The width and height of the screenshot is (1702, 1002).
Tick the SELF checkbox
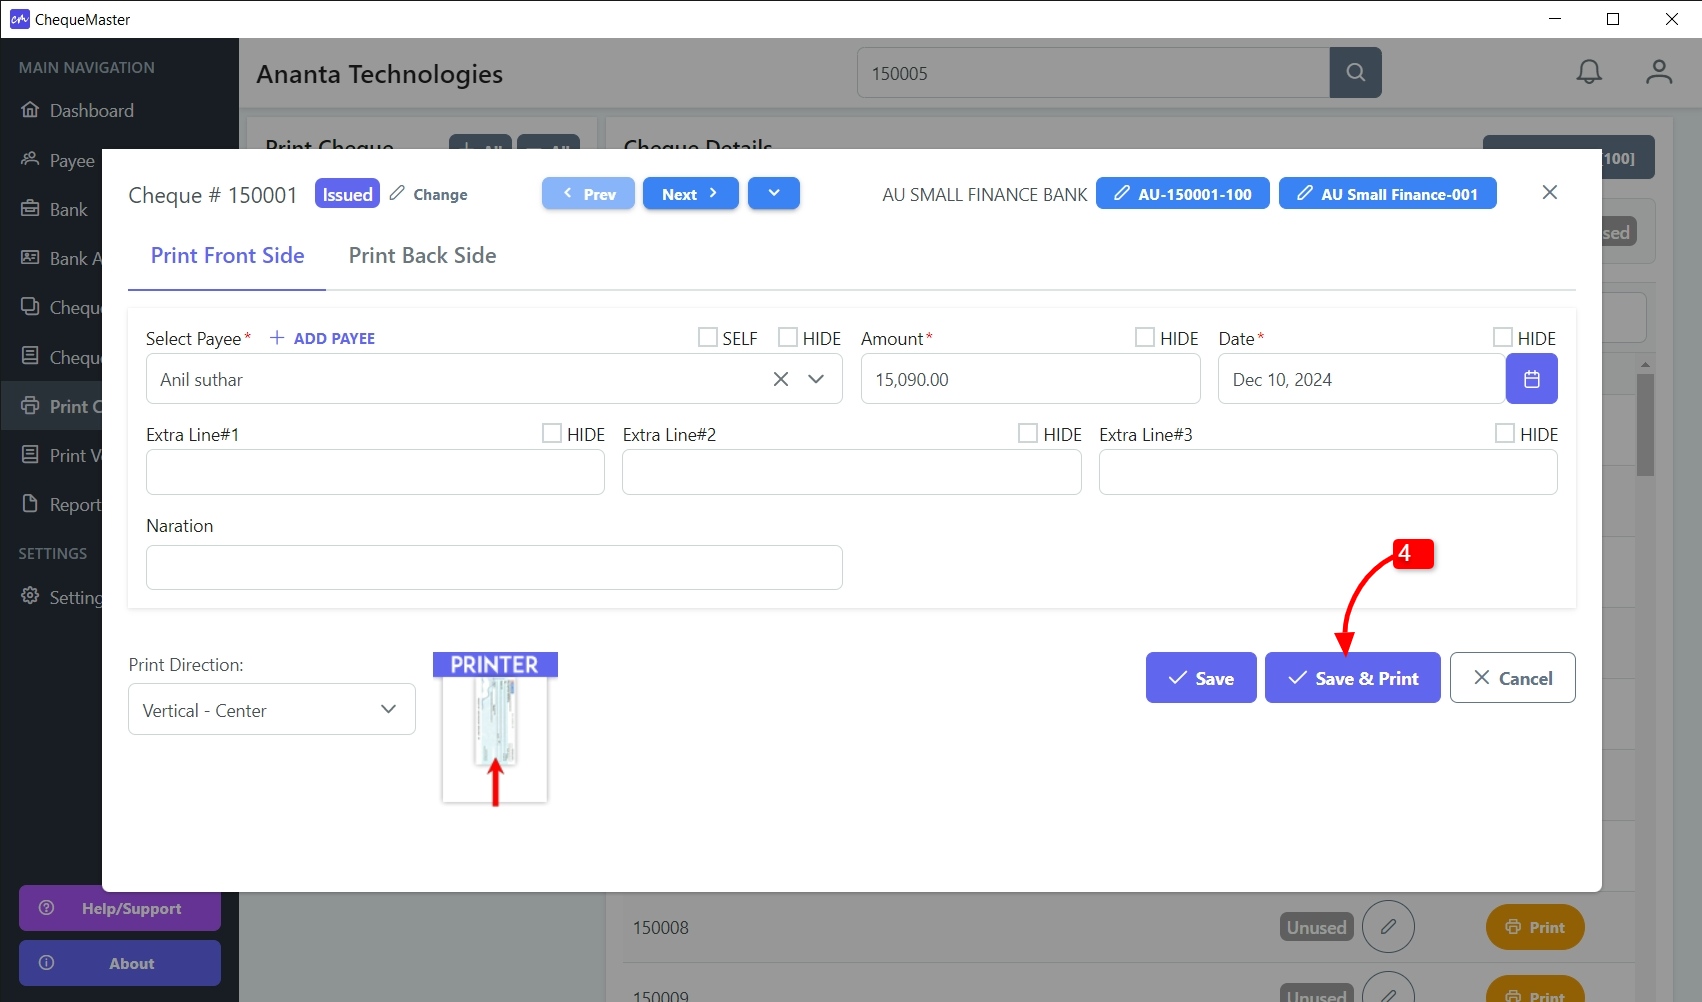click(x=708, y=337)
